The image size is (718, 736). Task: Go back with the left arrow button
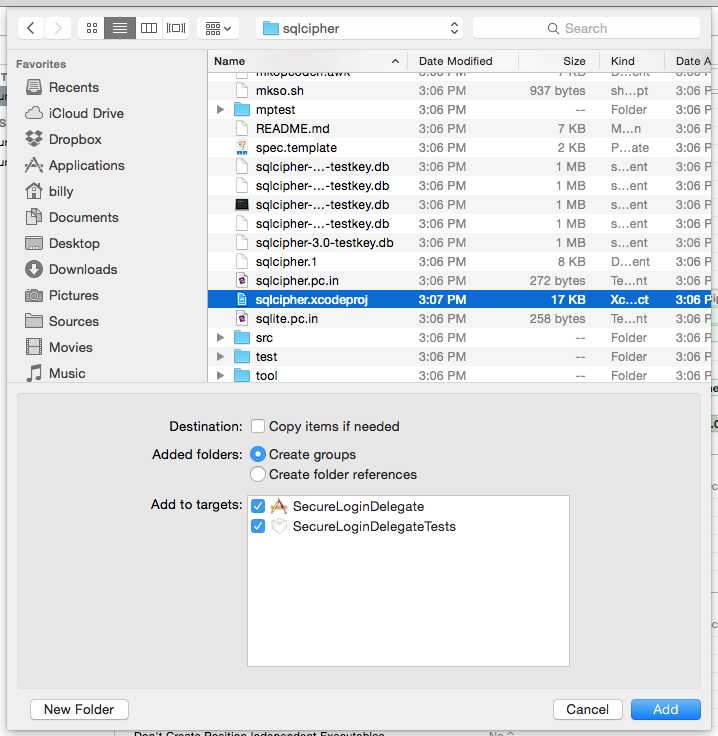[x=31, y=28]
